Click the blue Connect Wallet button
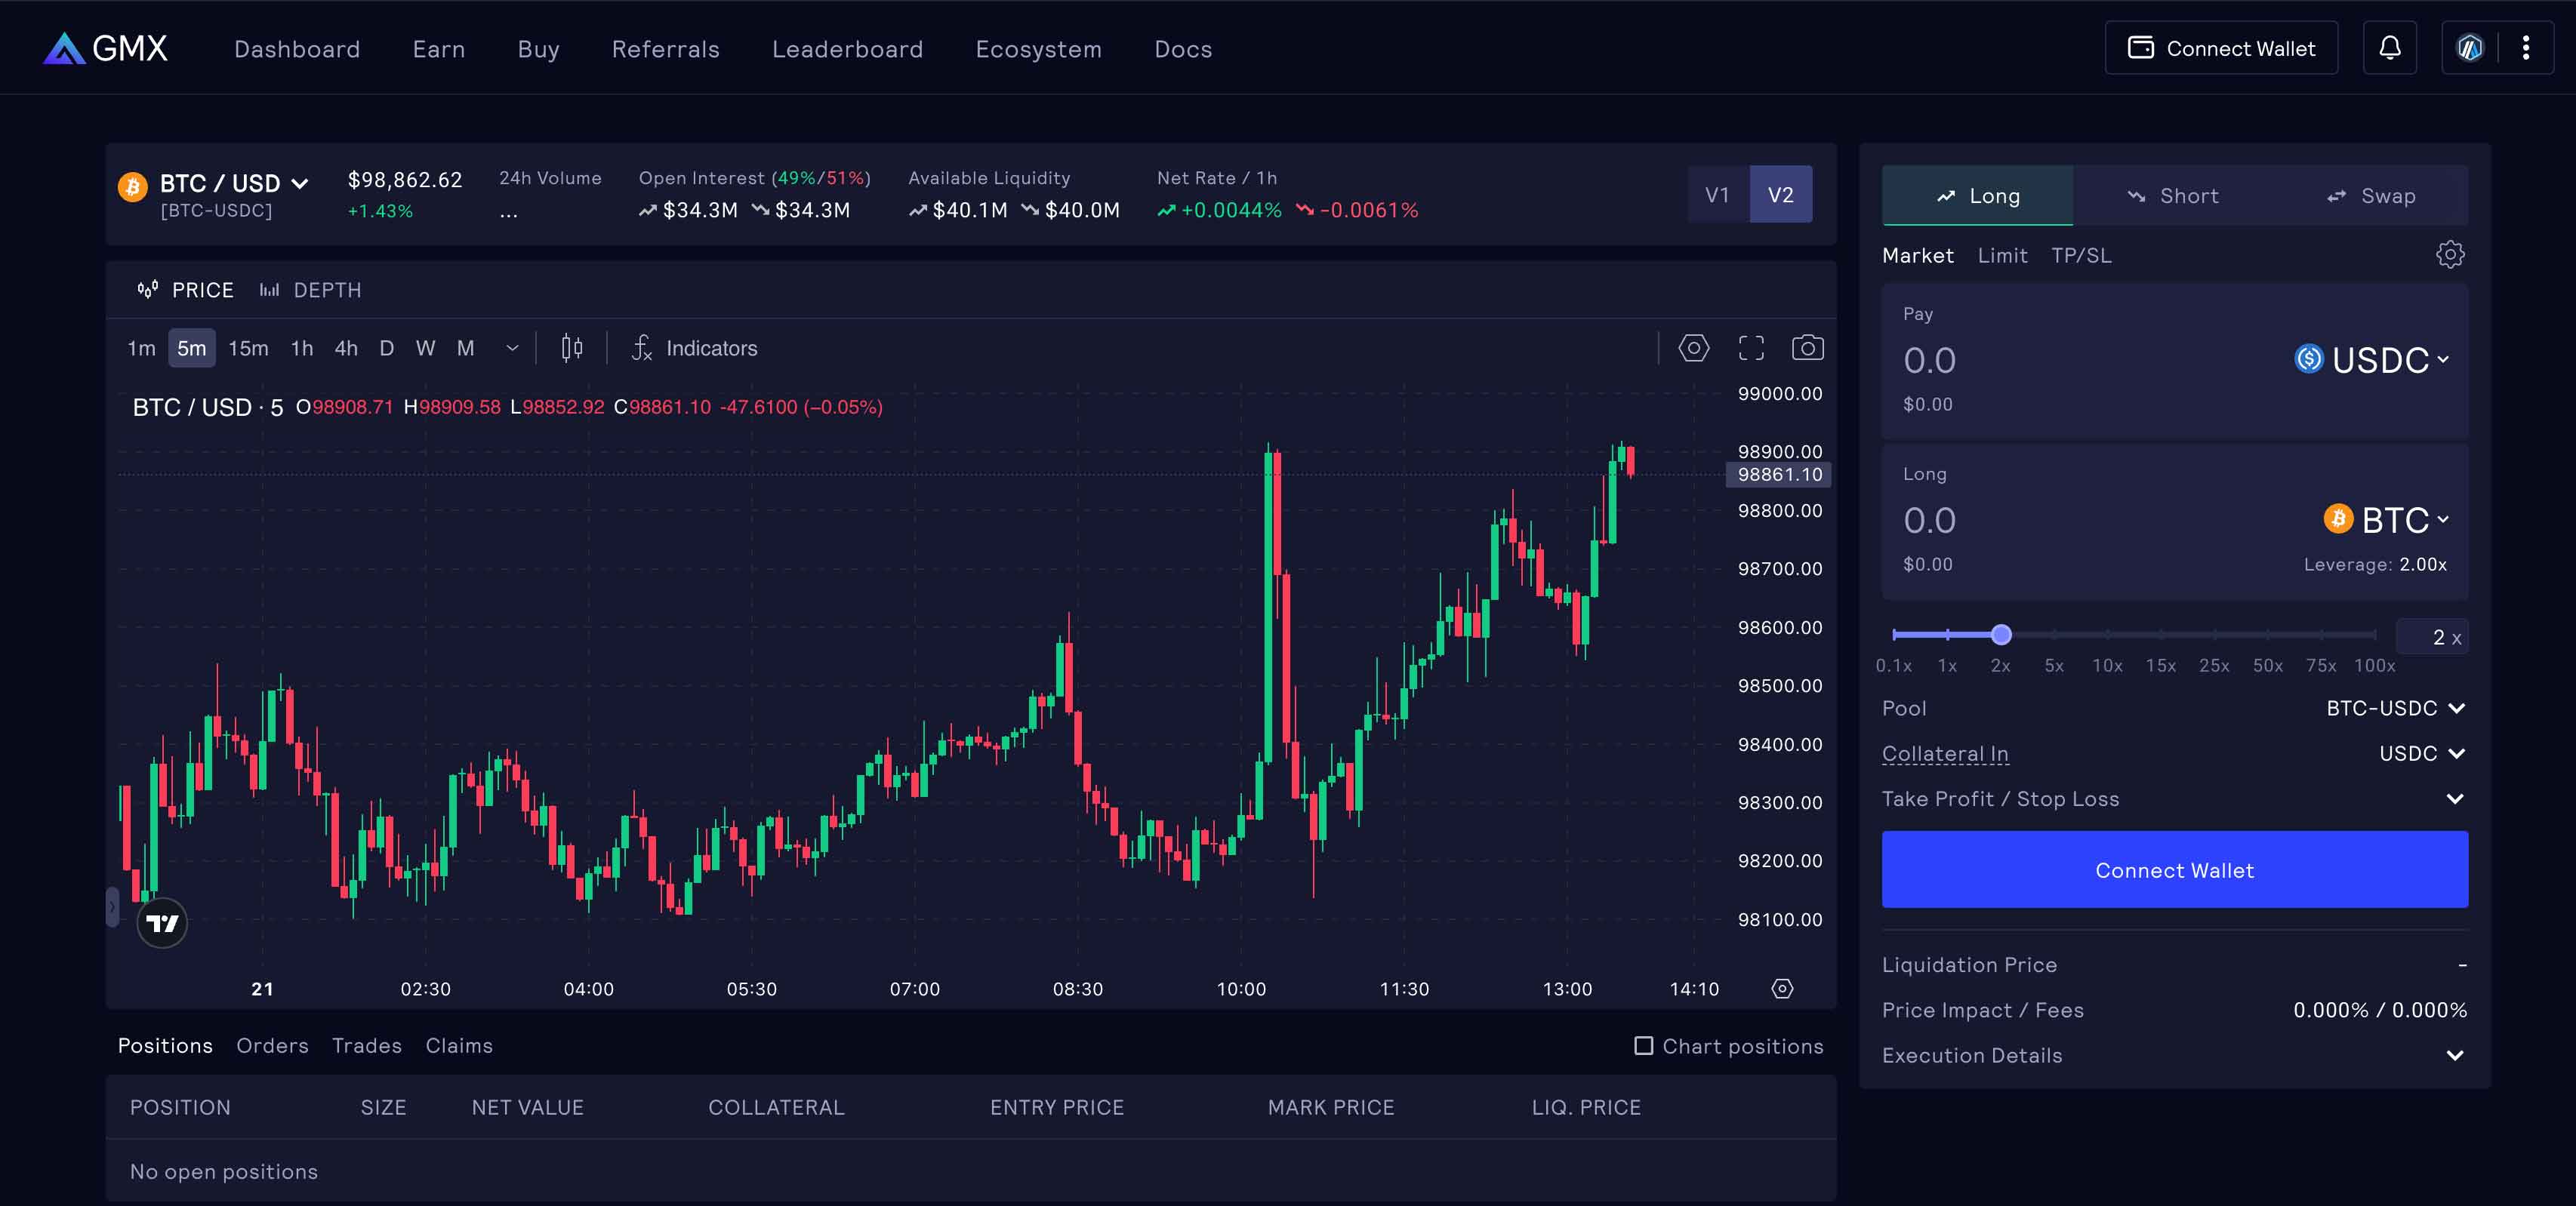The height and width of the screenshot is (1206, 2576). tap(2174, 869)
